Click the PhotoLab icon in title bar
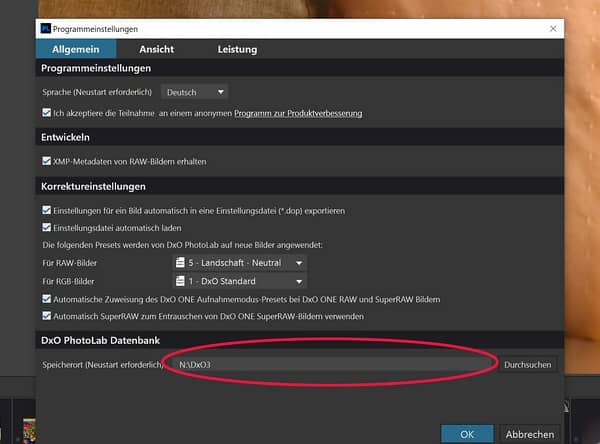The image size is (600, 444). tap(46, 29)
